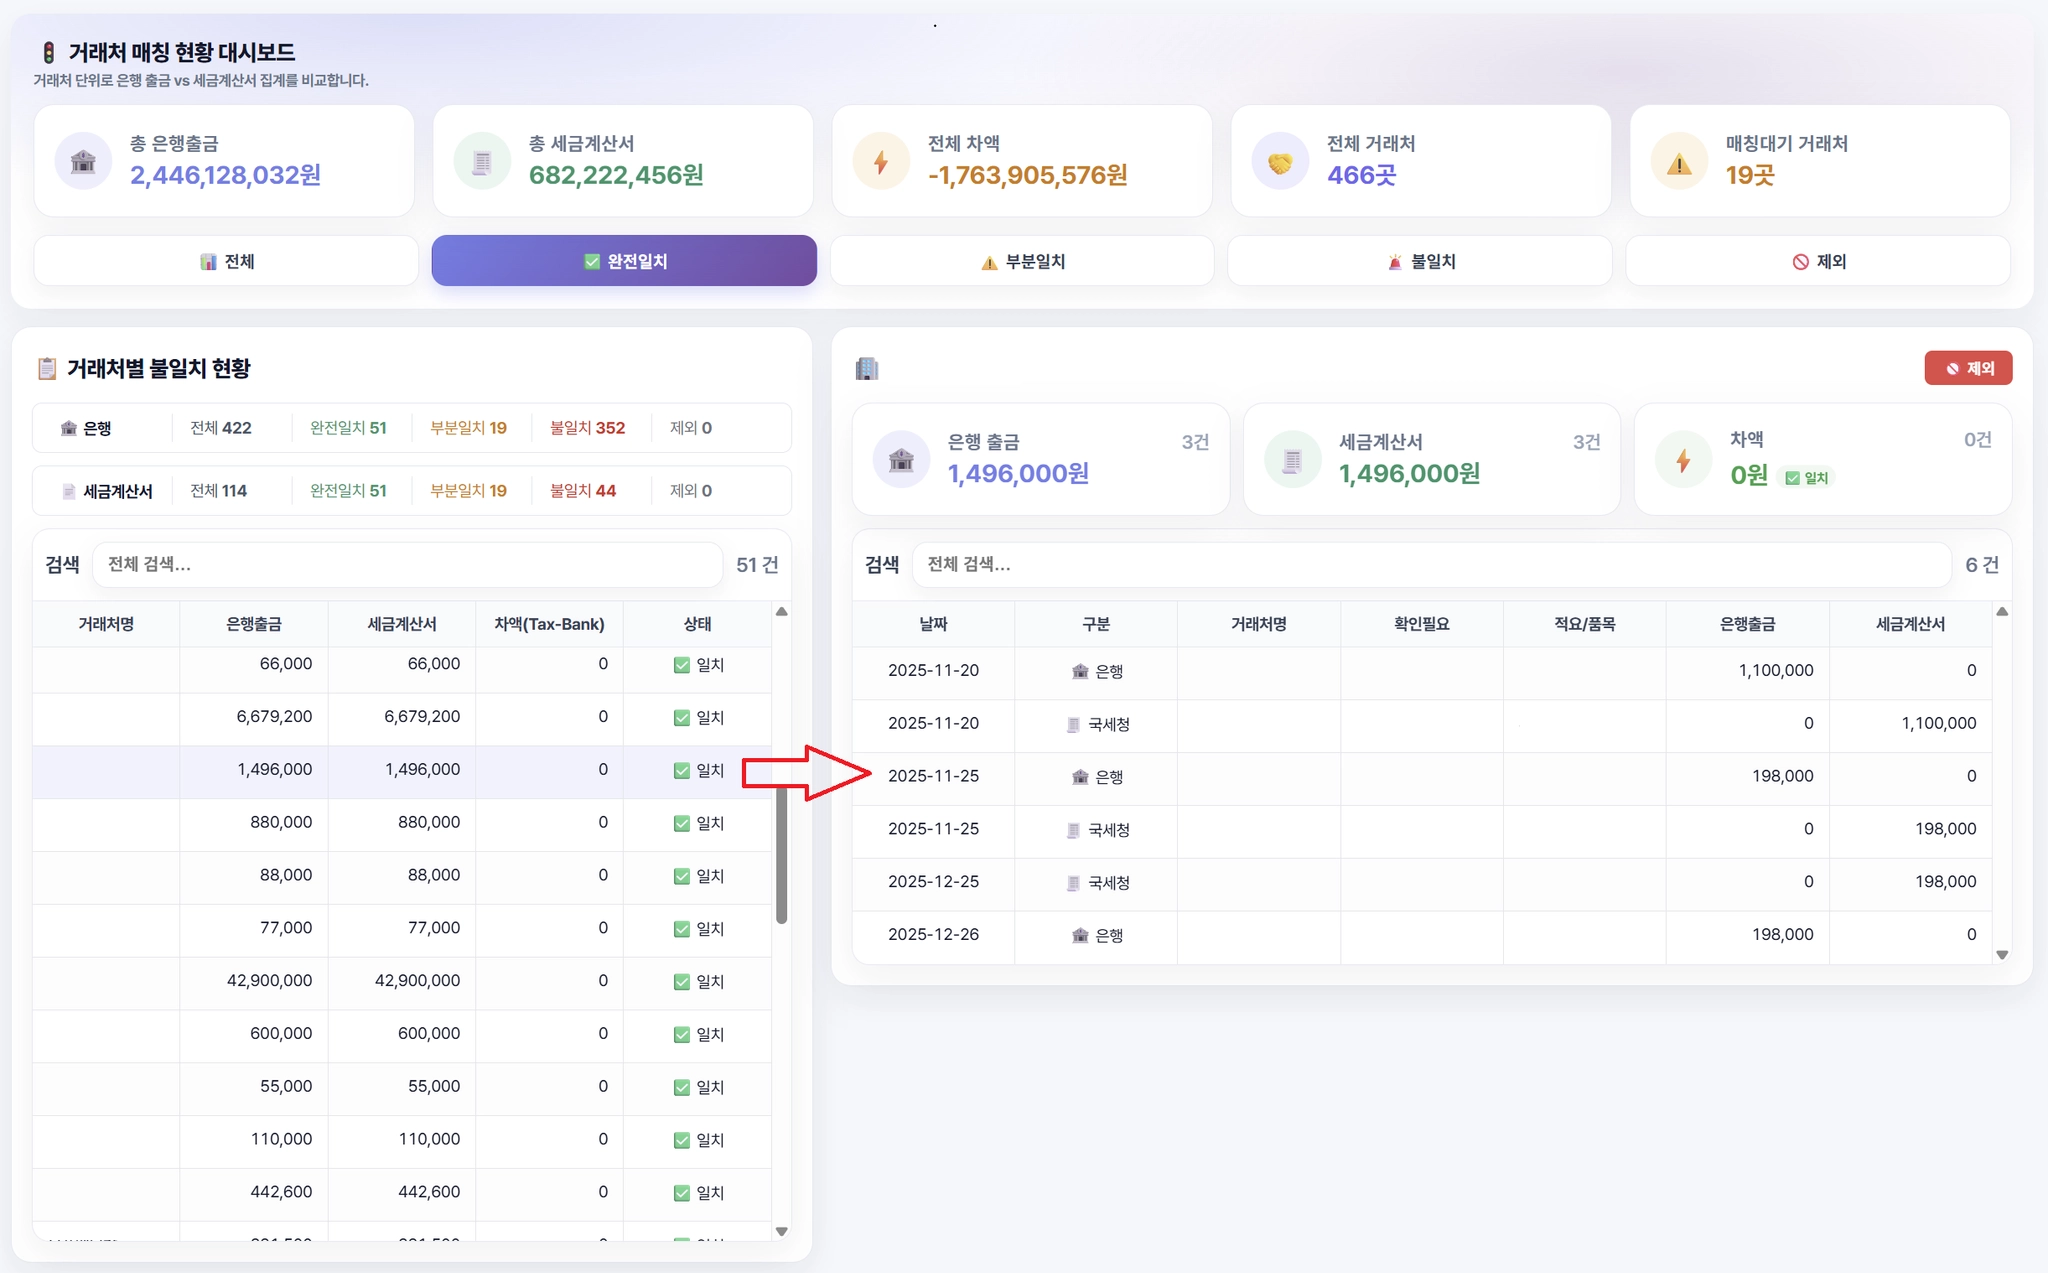Click the warning icon in 매칭대기 거래처 card

(x=1679, y=162)
